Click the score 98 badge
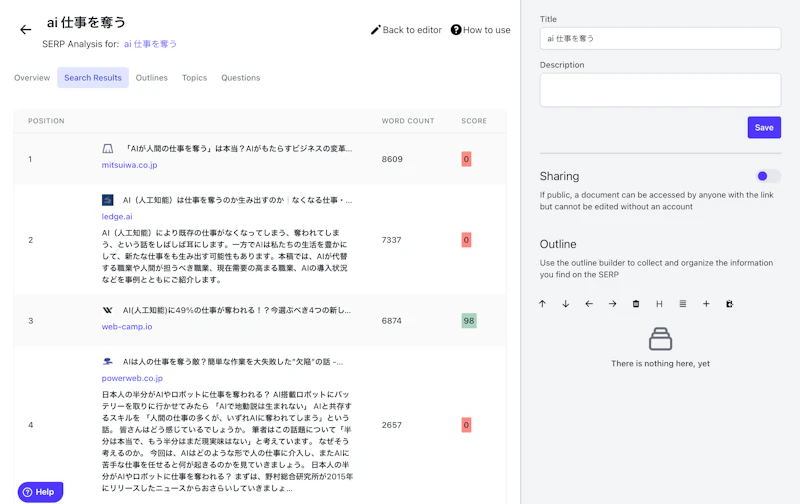Screen dimensions: 800x504 point(469,321)
